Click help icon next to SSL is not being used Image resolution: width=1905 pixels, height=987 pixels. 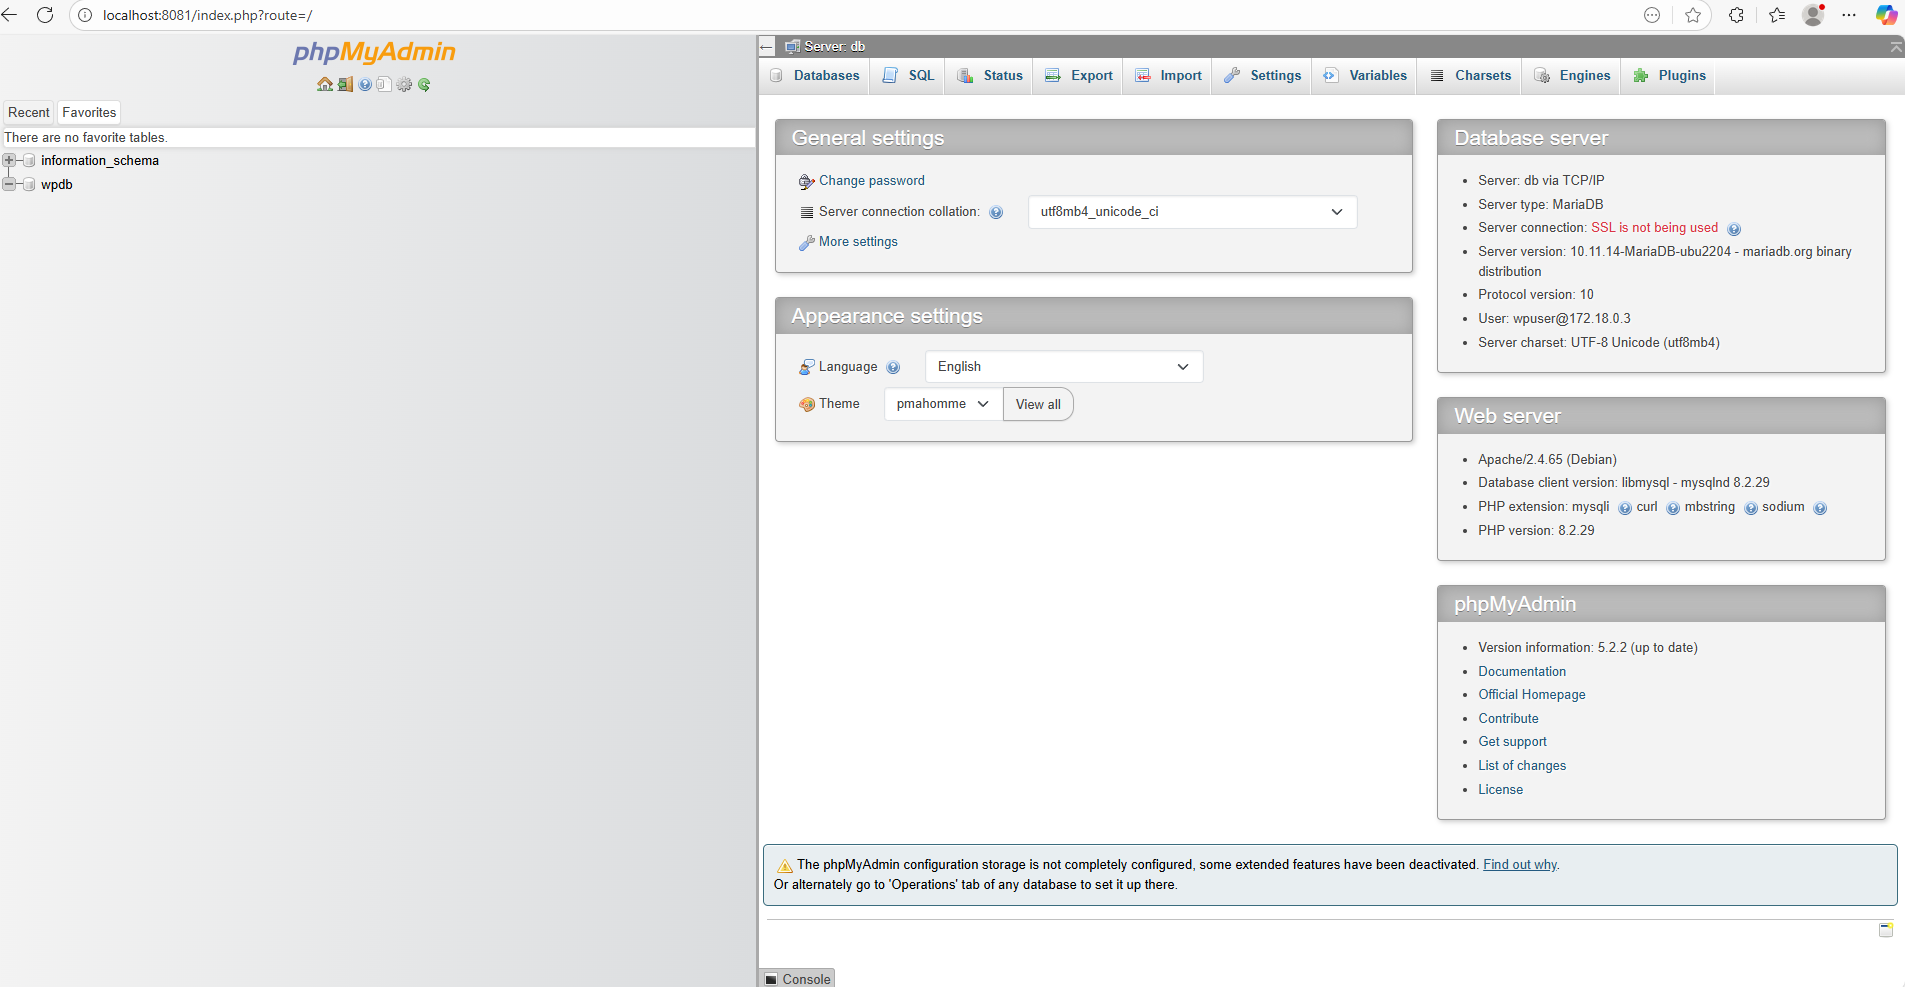click(x=1734, y=229)
